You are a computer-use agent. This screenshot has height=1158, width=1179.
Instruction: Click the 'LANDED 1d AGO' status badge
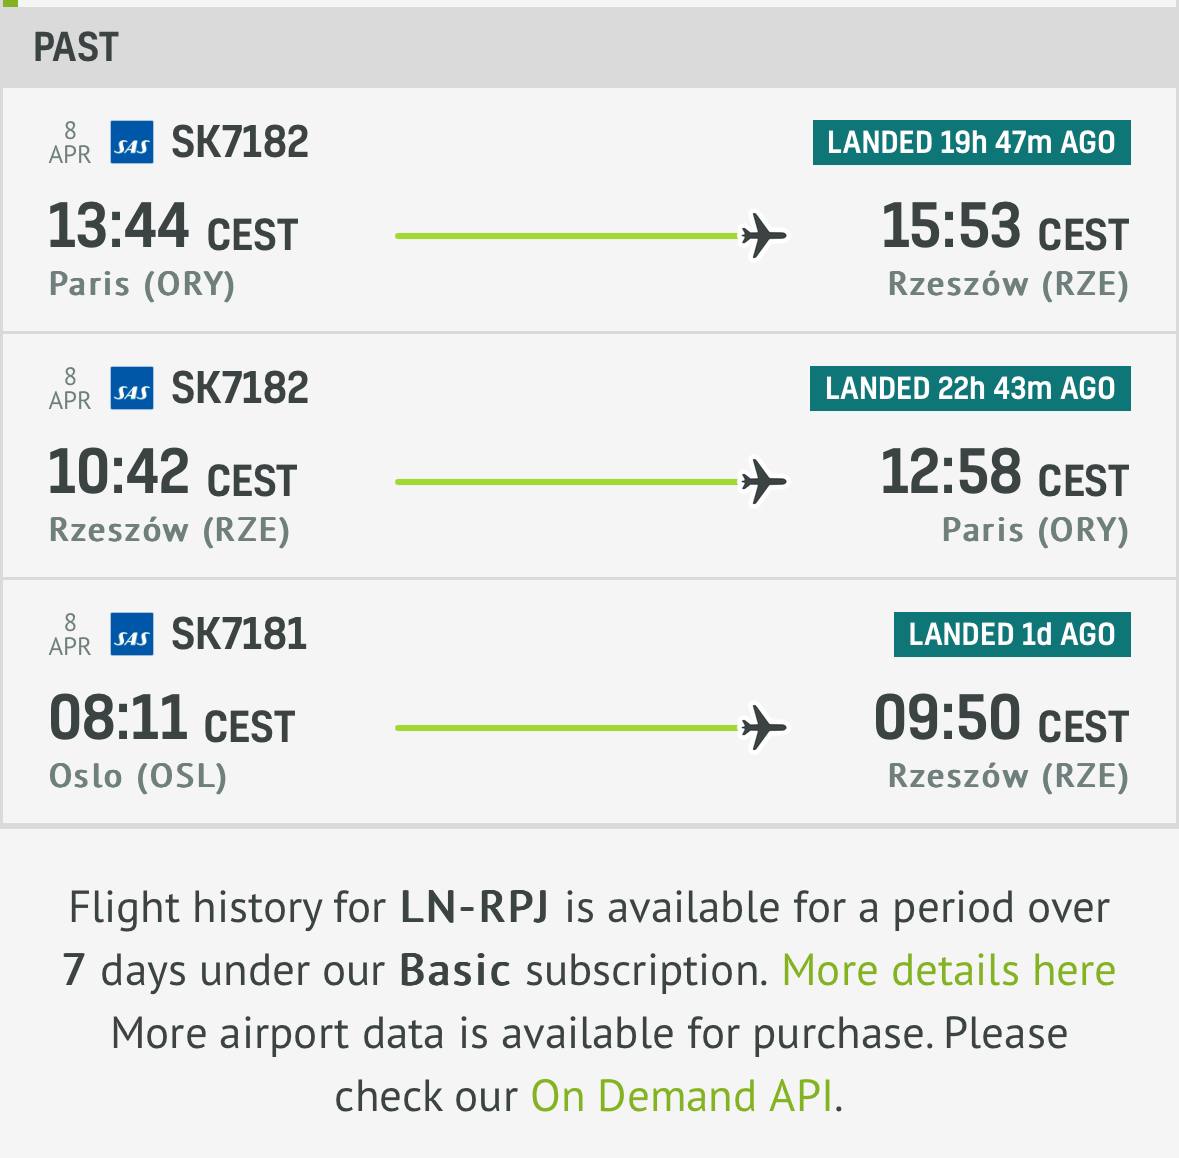coord(1012,635)
